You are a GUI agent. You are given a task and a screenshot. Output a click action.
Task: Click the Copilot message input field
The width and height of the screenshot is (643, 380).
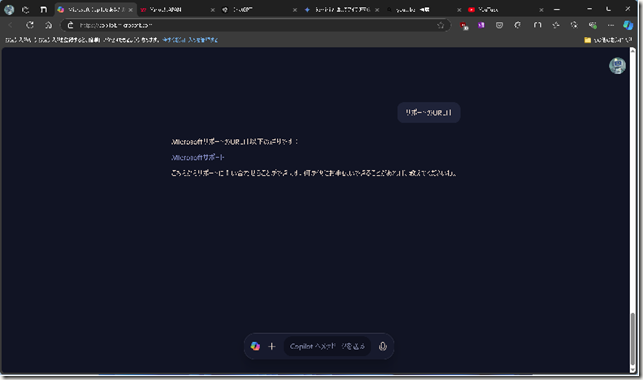pyautogui.click(x=327, y=346)
